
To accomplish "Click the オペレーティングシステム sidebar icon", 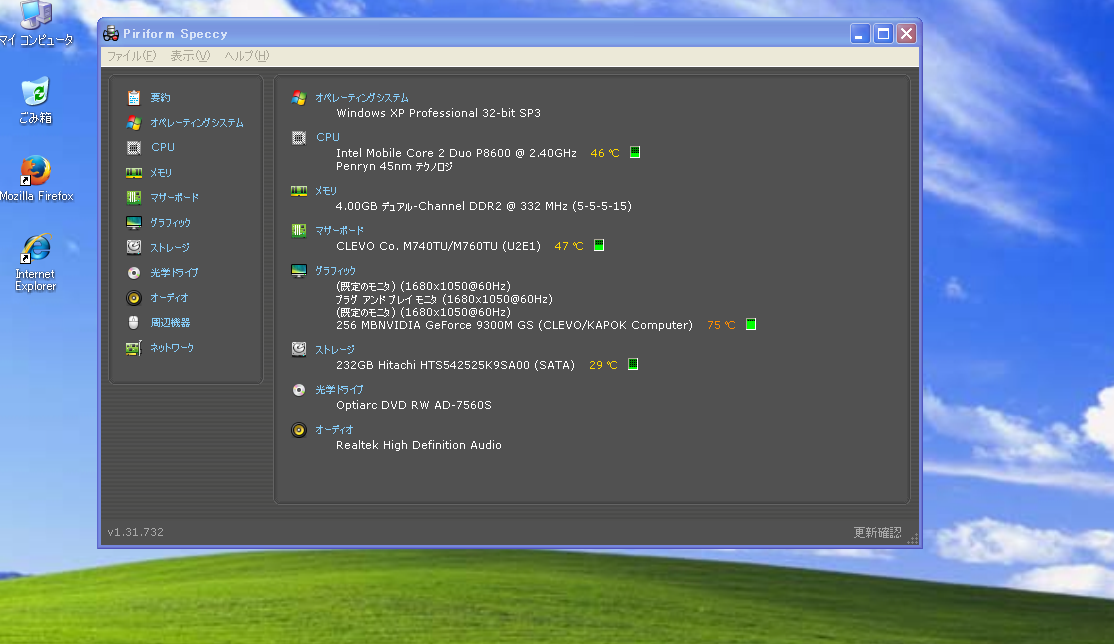I will [134, 123].
